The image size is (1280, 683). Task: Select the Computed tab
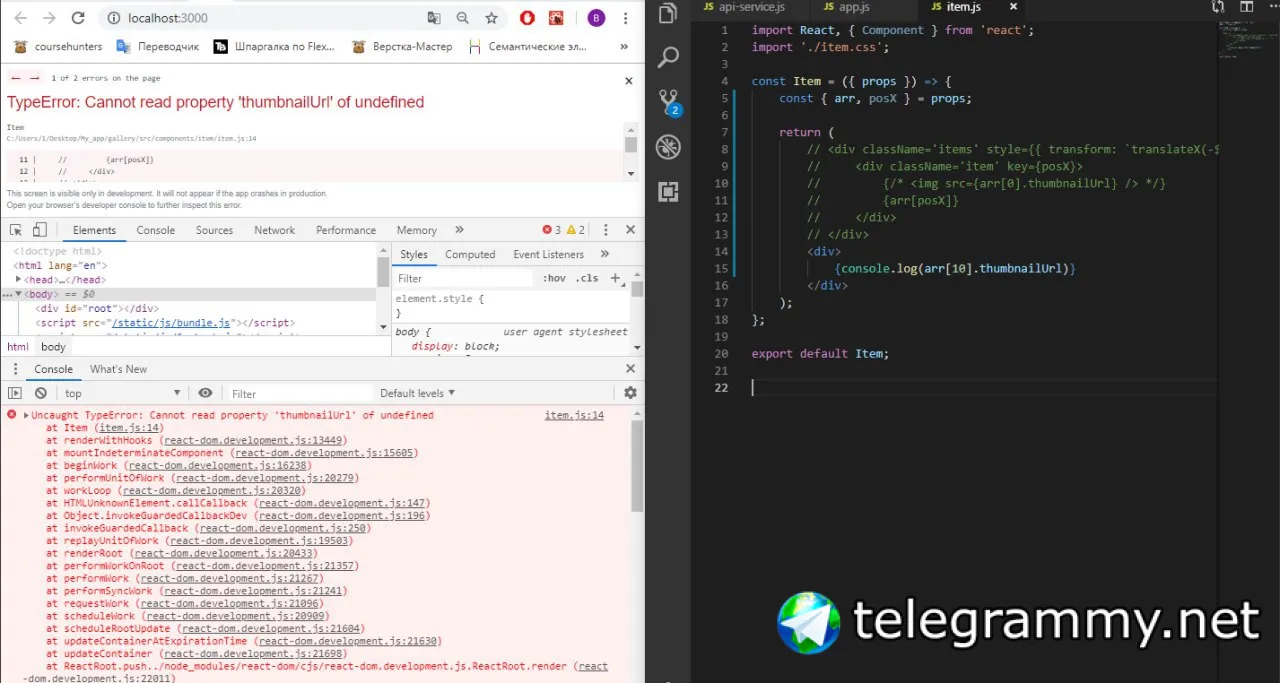pyautogui.click(x=470, y=254)
